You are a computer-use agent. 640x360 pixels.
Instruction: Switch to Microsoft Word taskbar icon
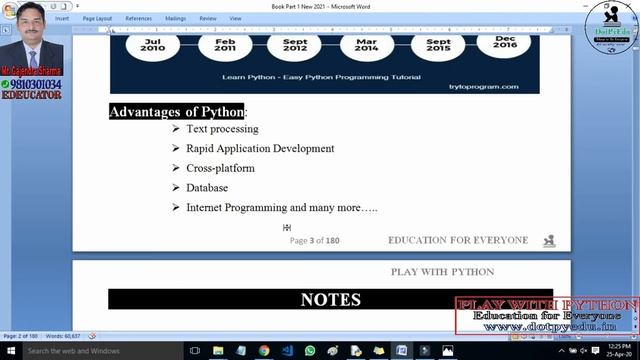(402, 351)
